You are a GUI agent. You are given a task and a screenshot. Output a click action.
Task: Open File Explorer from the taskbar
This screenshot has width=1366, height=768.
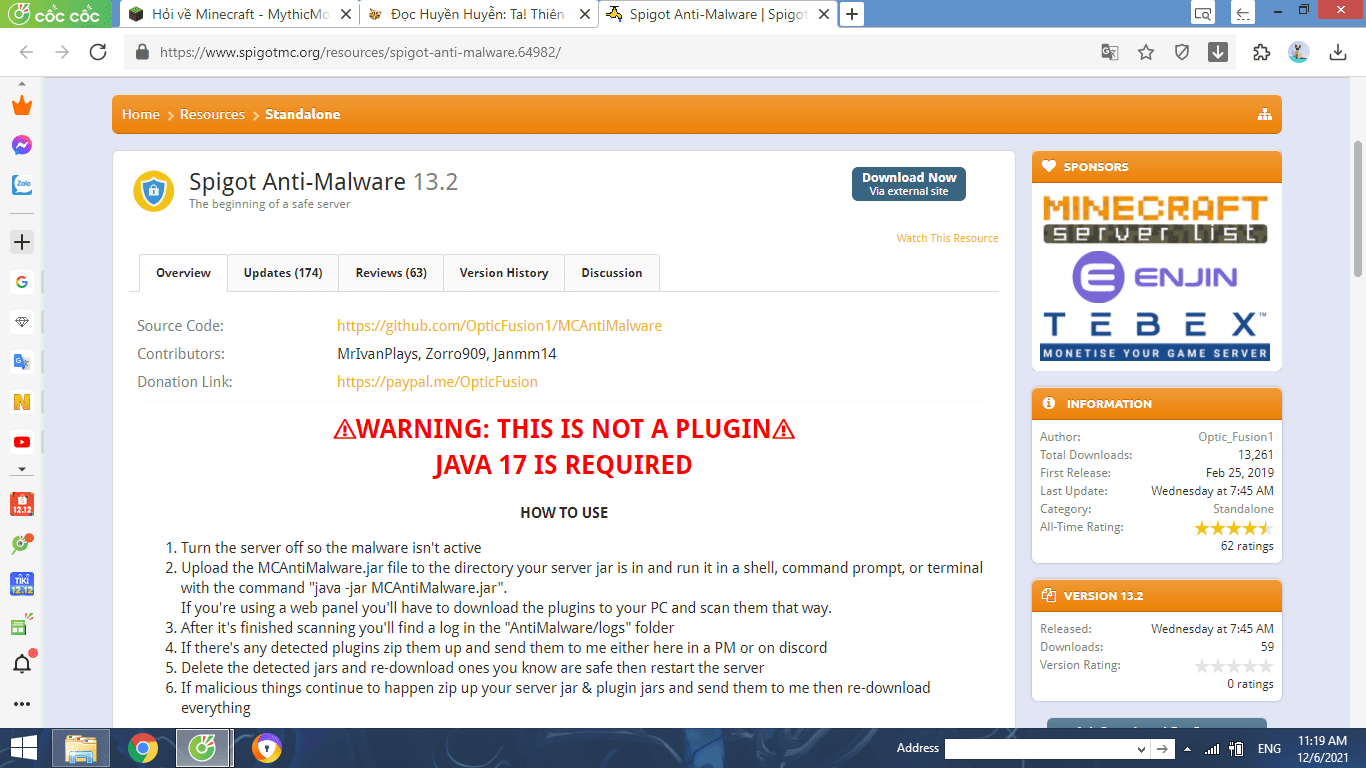click(81, 748)
